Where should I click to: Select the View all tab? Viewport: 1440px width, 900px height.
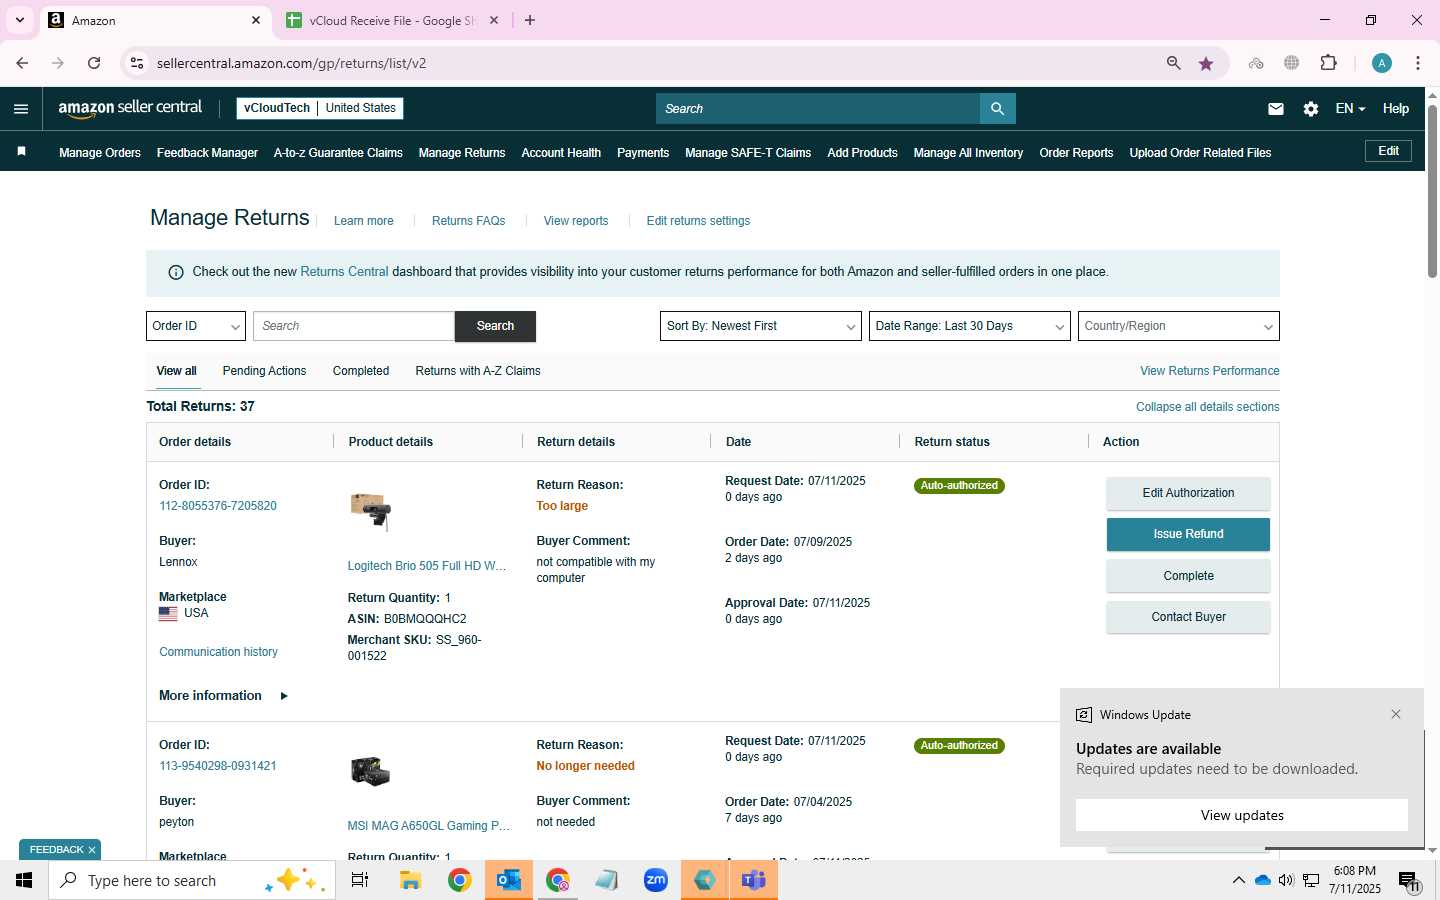click(x=176, y=371)
